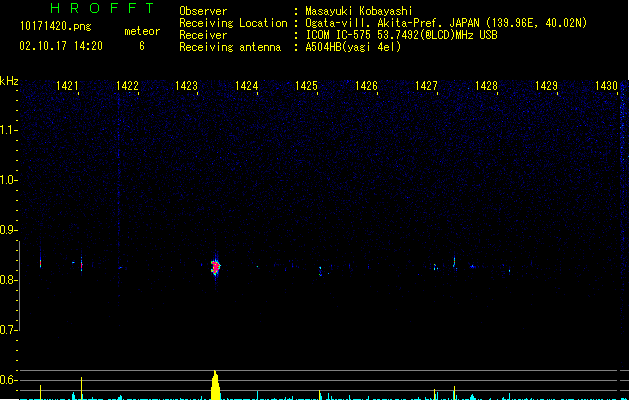
Task: Click the meteor label
Action: point(142,31)
